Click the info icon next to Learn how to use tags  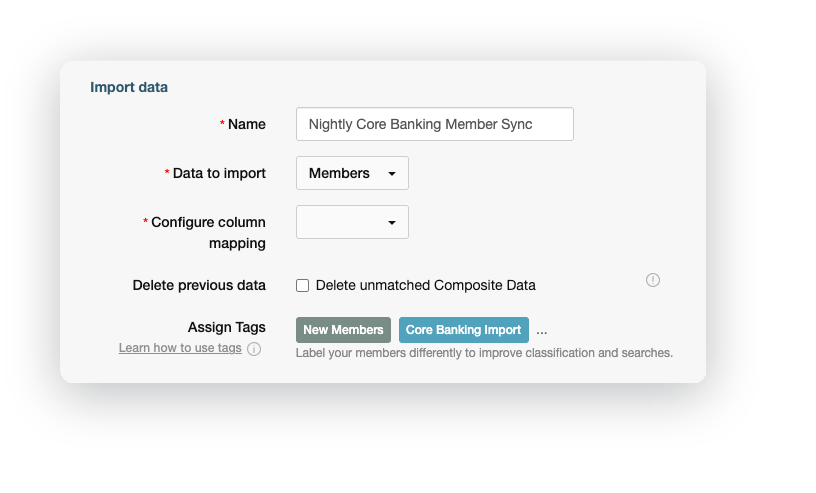coord(254,349)
